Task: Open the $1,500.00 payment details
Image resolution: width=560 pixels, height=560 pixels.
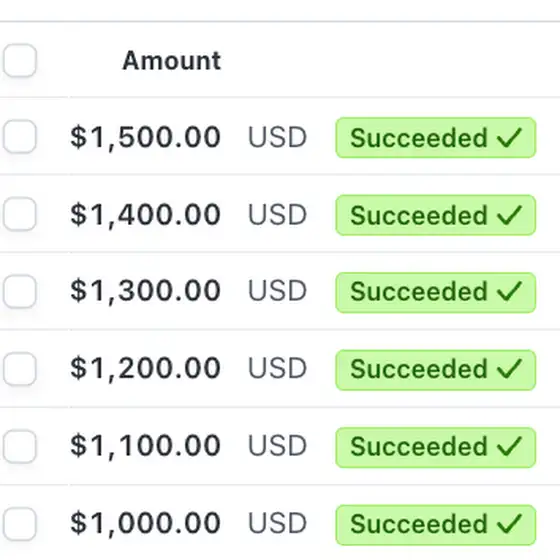Action: [145, 137]
